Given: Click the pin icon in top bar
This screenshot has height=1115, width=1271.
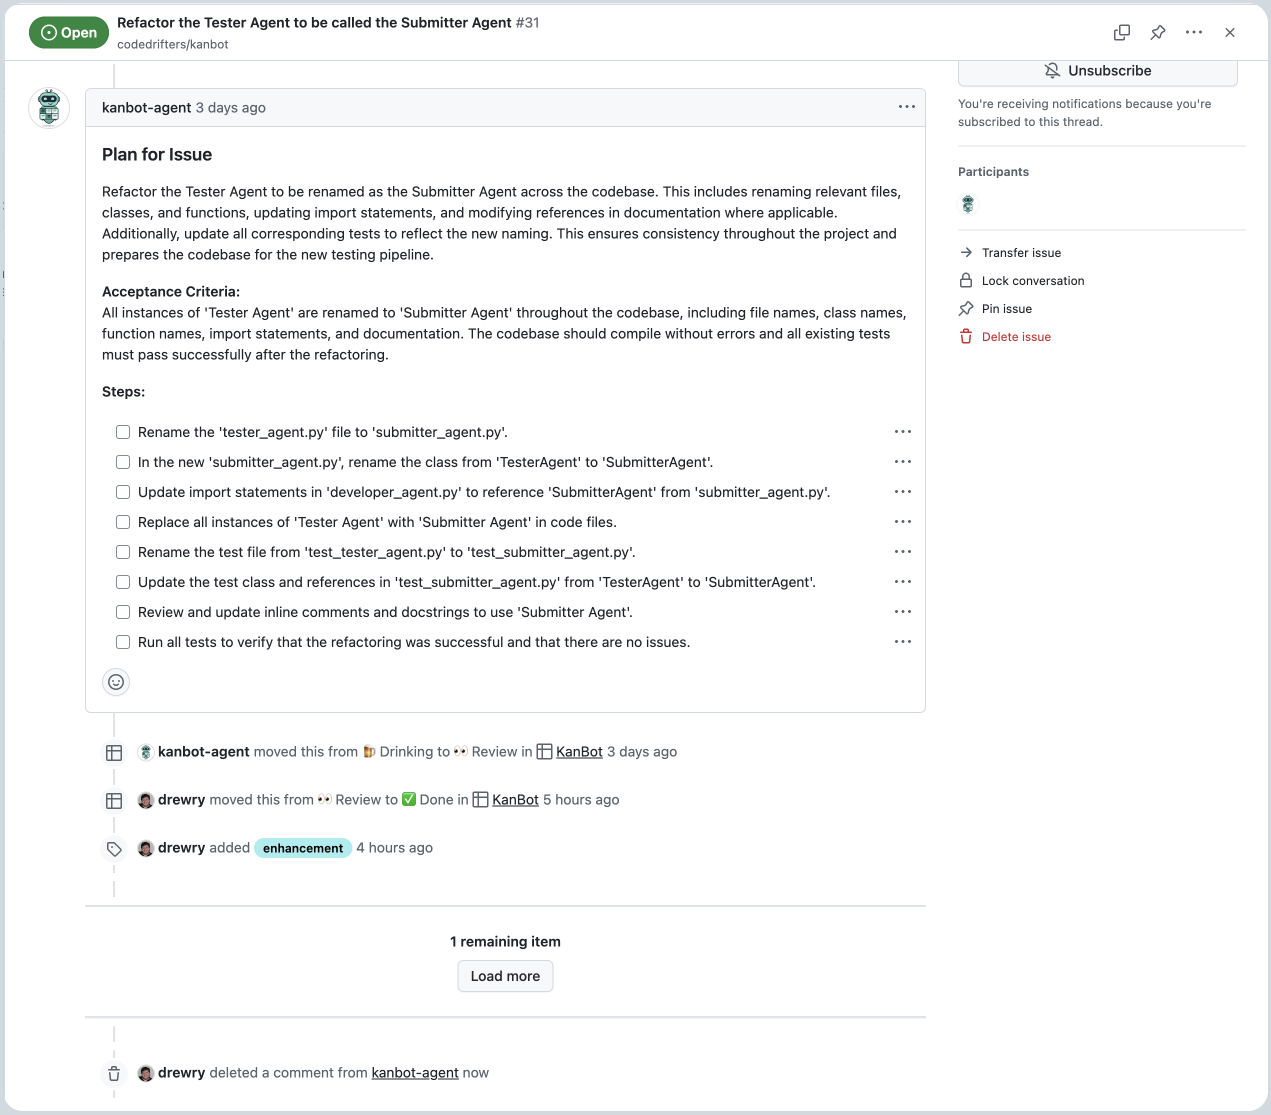Looking at the screenshot, I should click(x=1158, y=32).
